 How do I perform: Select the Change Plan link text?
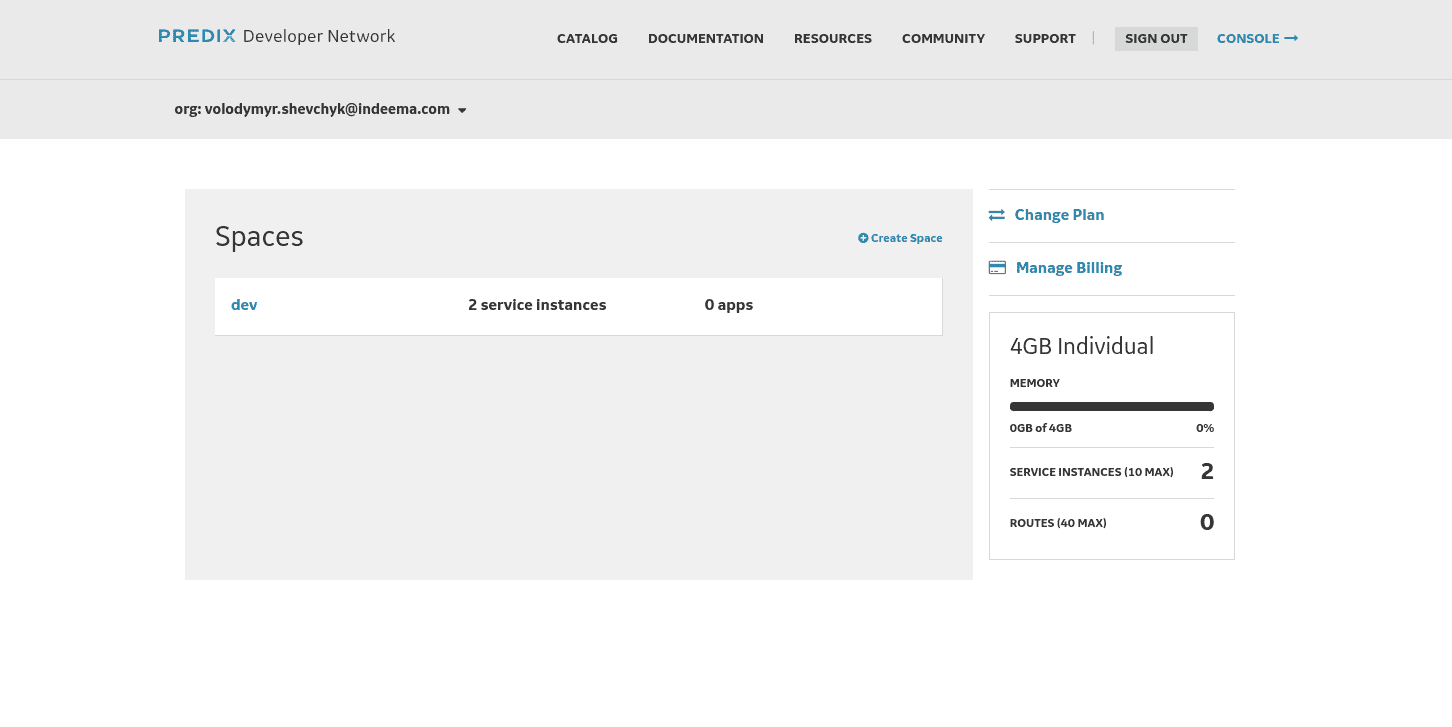pyautogui.click(x=1059, y=215)
